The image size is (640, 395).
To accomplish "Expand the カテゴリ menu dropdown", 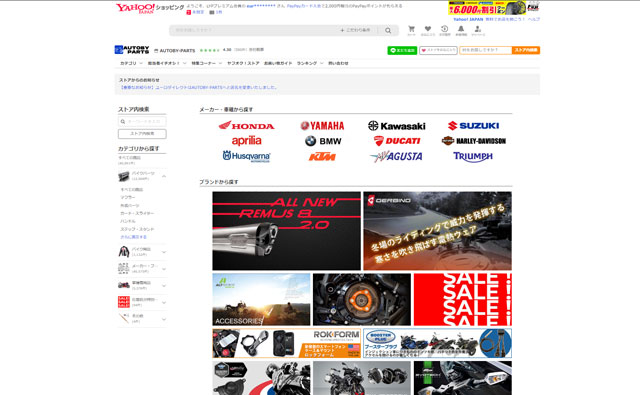I will (131, 63).
